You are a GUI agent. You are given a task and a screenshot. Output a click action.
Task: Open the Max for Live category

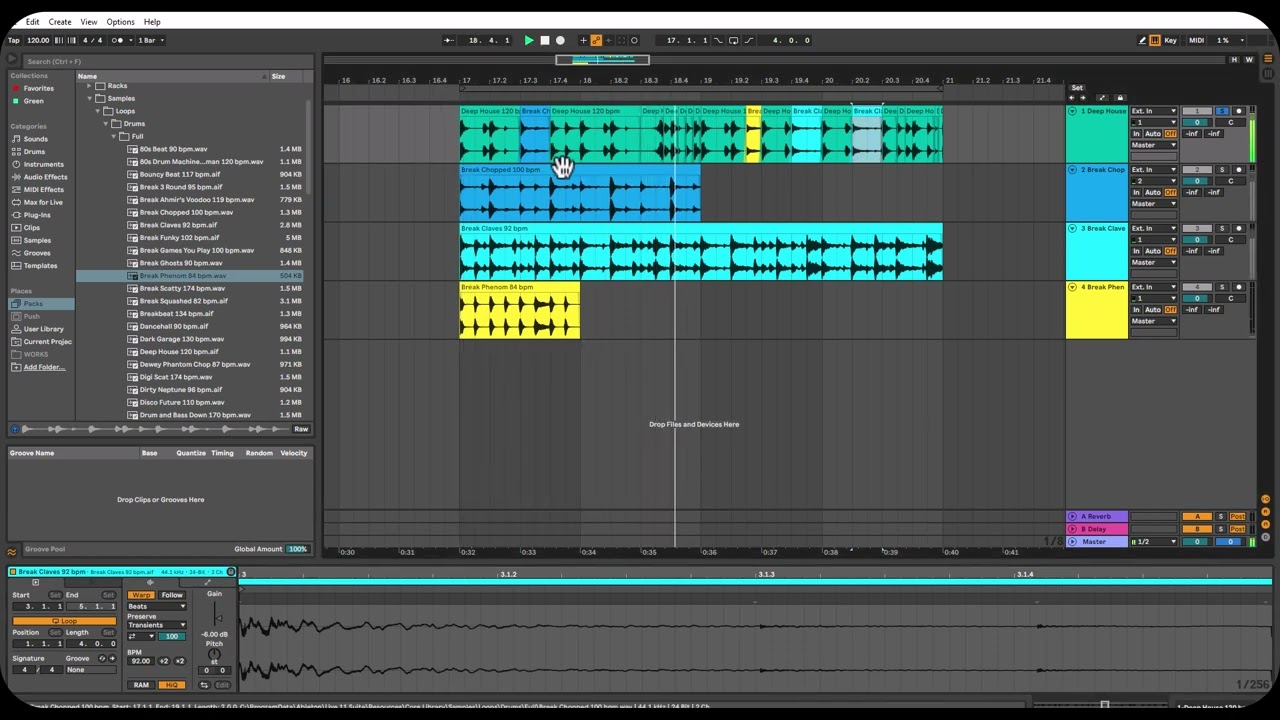coord(43,202)
